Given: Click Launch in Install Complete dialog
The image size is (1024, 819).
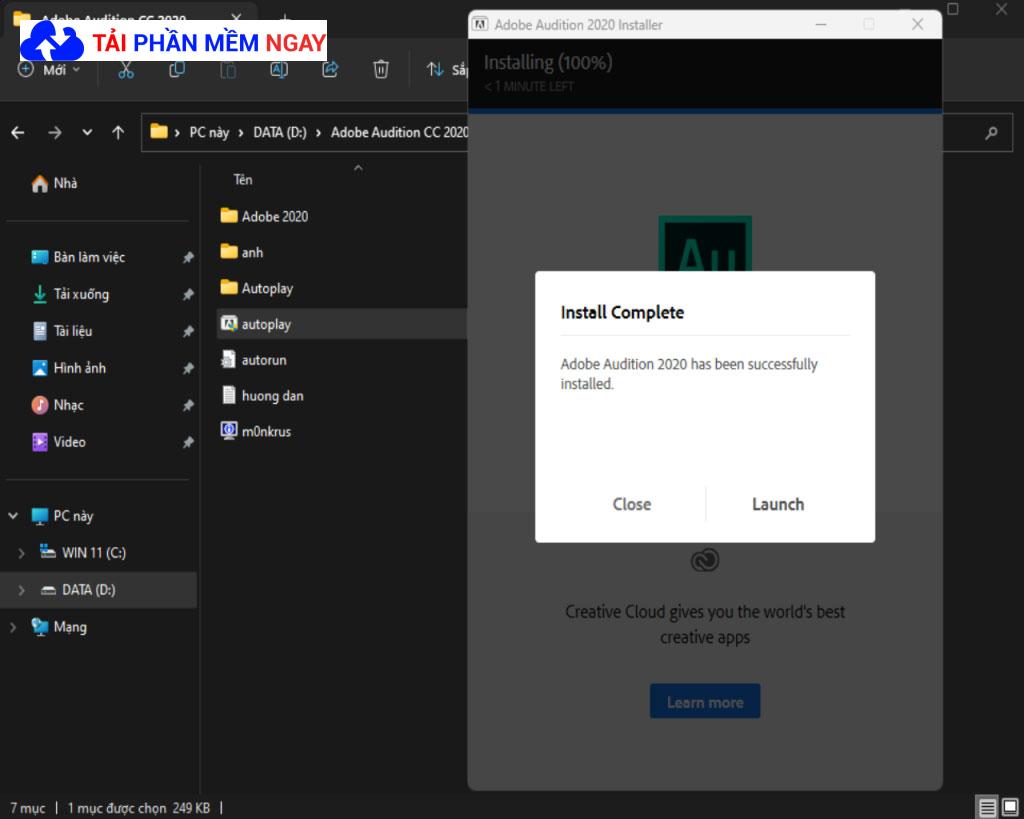Looking at the screenshot, I should (778, 504).
